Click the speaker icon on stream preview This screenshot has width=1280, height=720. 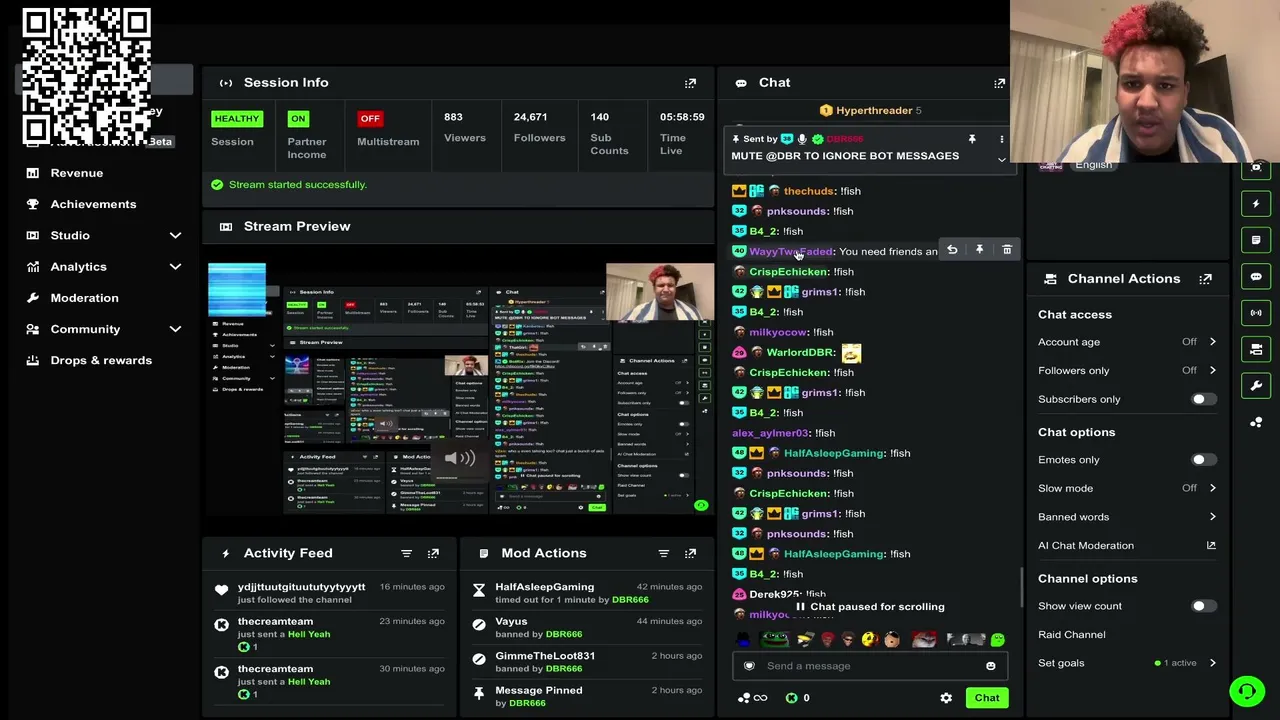click(x=460, y=459)
